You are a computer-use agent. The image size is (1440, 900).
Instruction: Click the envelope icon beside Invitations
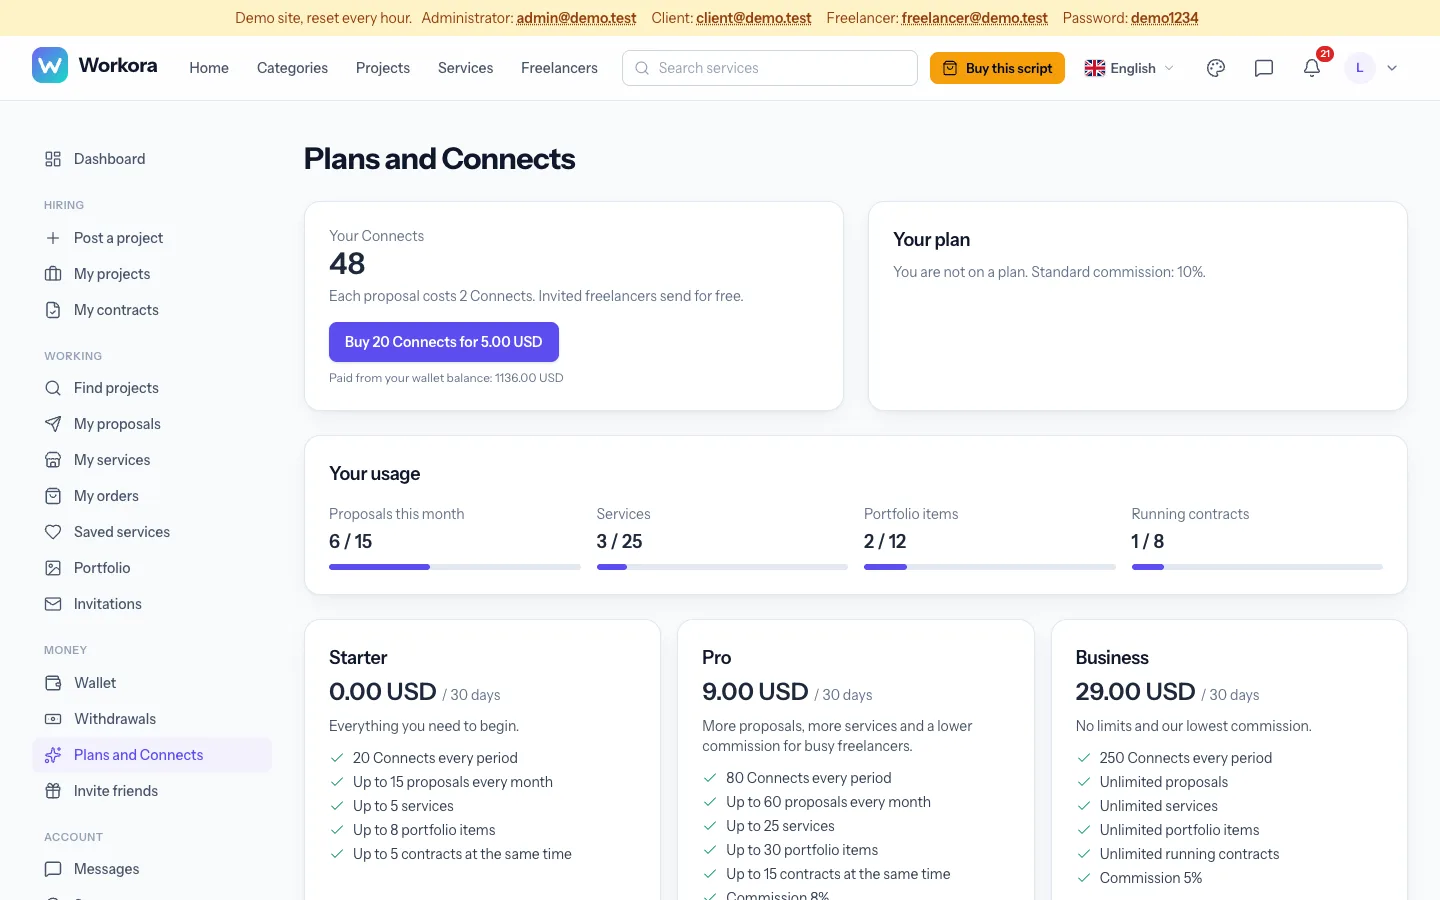pos(53,604)
